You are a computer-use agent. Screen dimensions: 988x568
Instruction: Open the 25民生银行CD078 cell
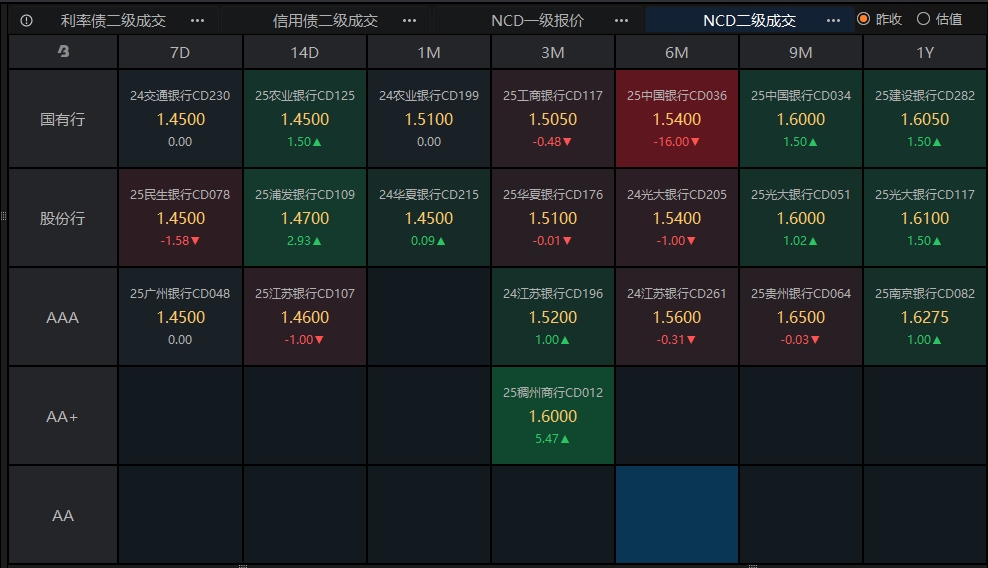180,217
